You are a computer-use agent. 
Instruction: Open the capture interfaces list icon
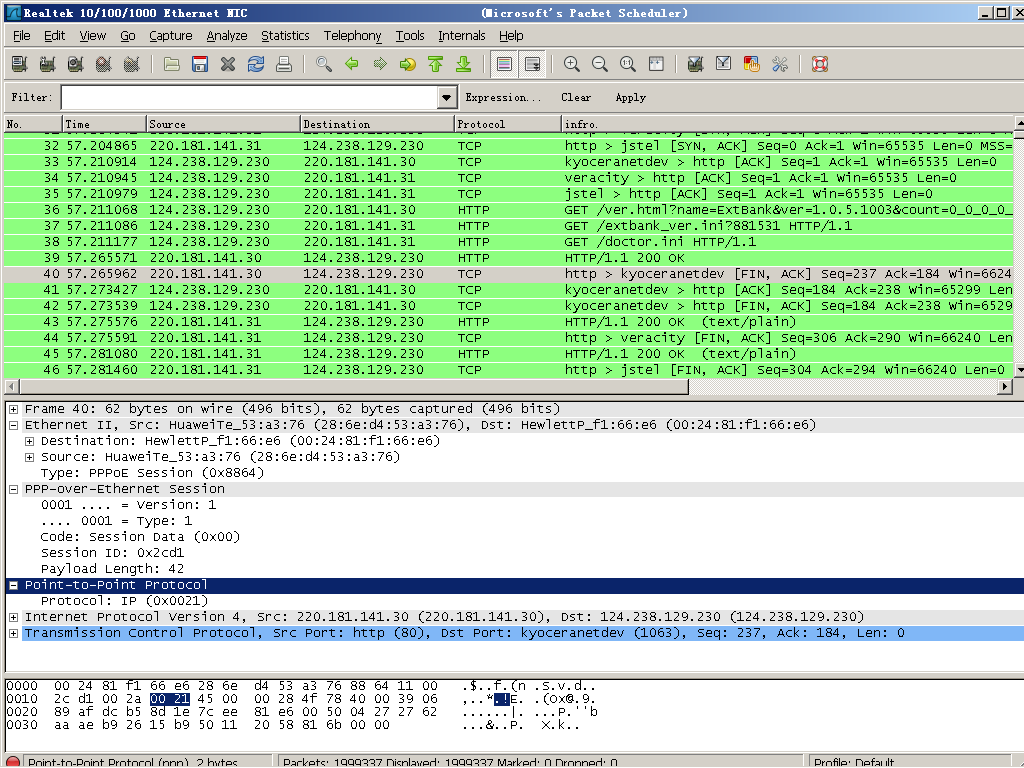point(20,64)
